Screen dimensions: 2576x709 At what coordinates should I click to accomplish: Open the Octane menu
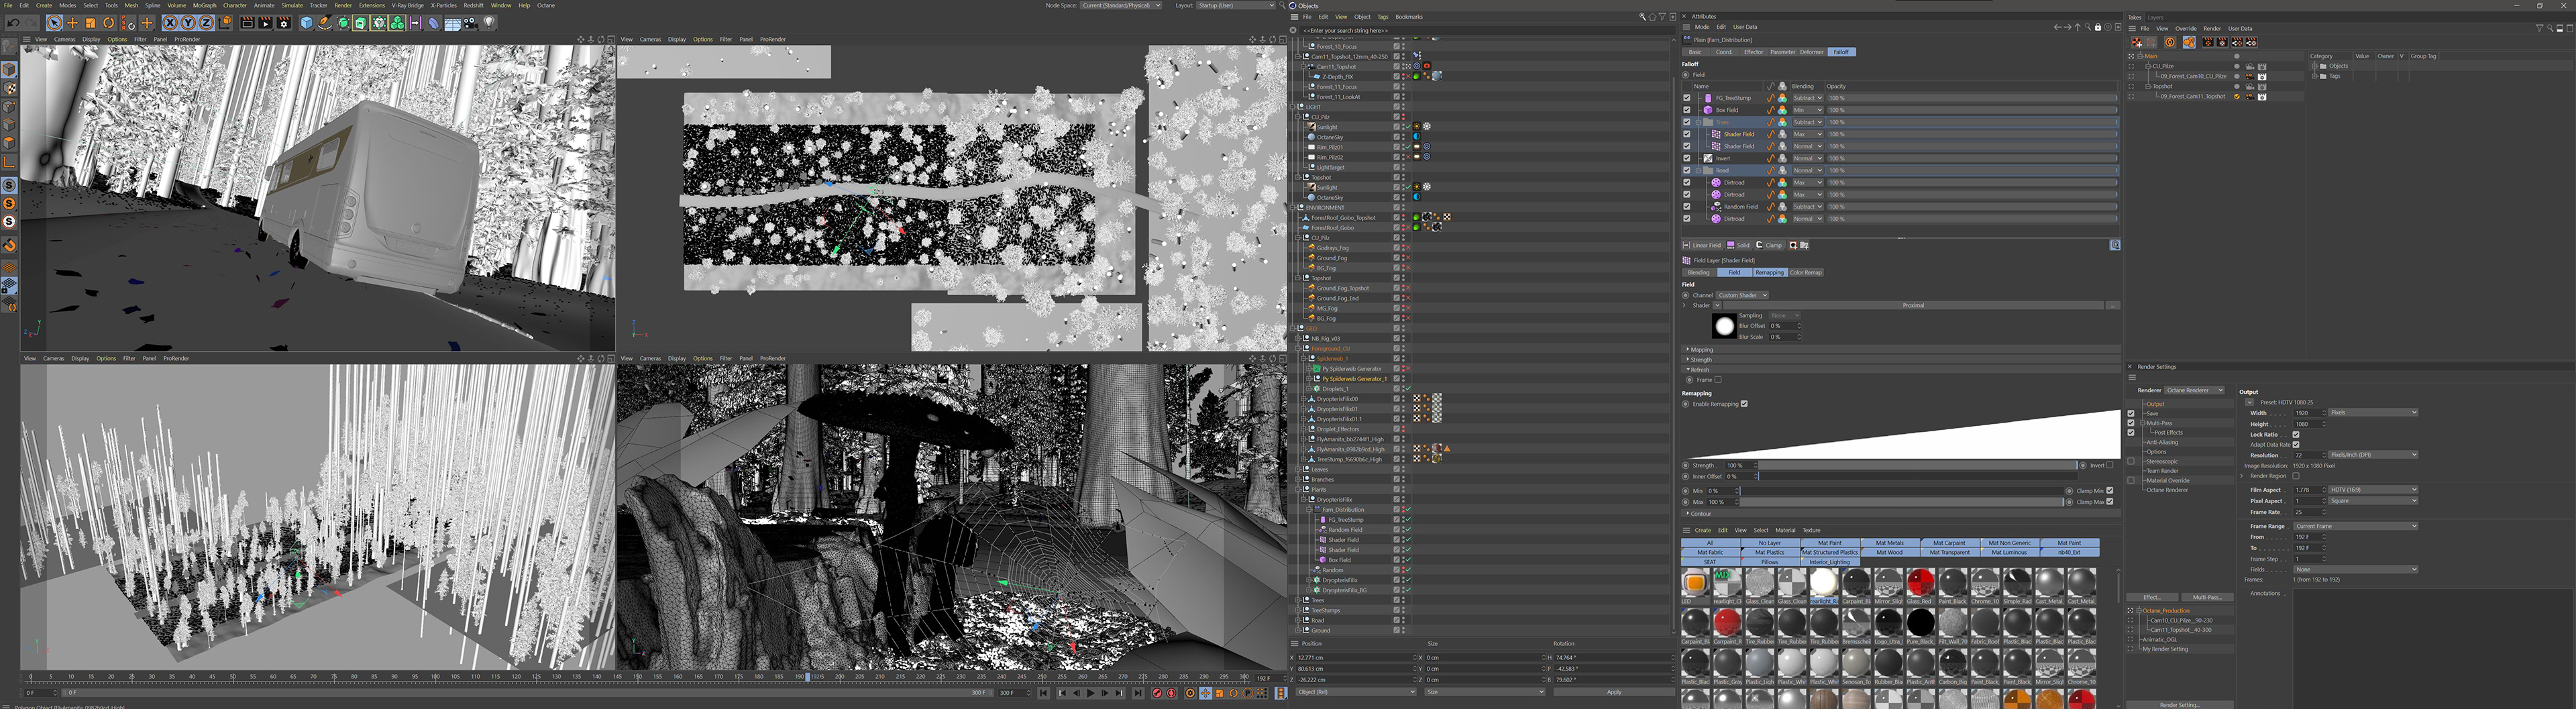[x=546, y=5]
